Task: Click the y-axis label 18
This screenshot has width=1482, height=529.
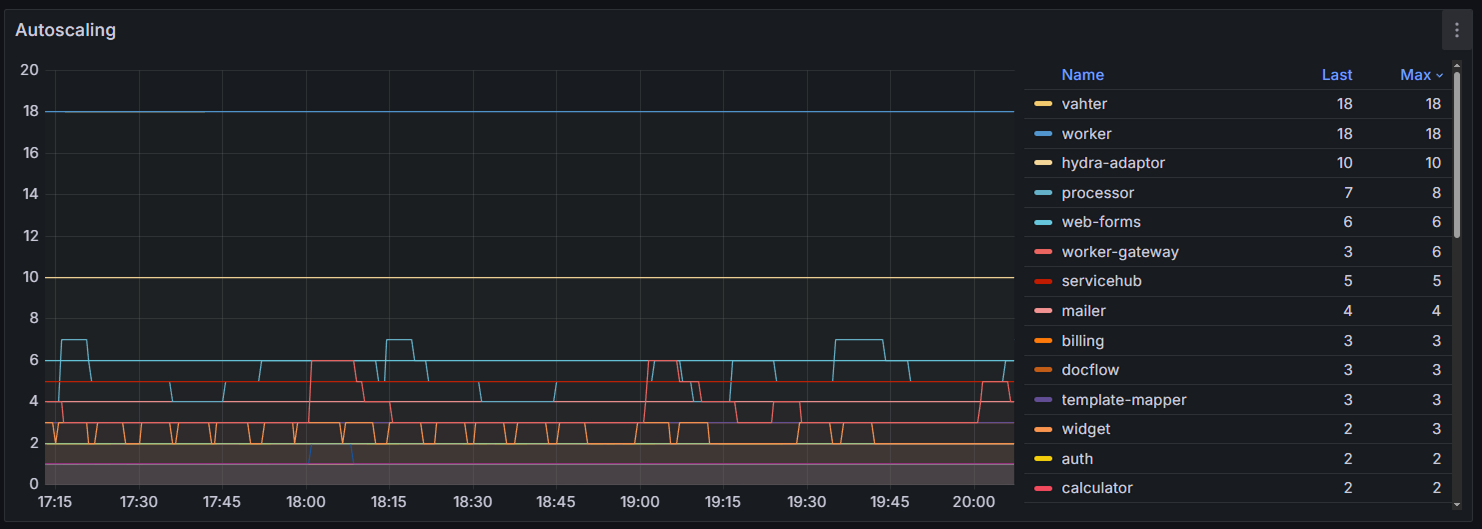Action: (x=29, y=111)
